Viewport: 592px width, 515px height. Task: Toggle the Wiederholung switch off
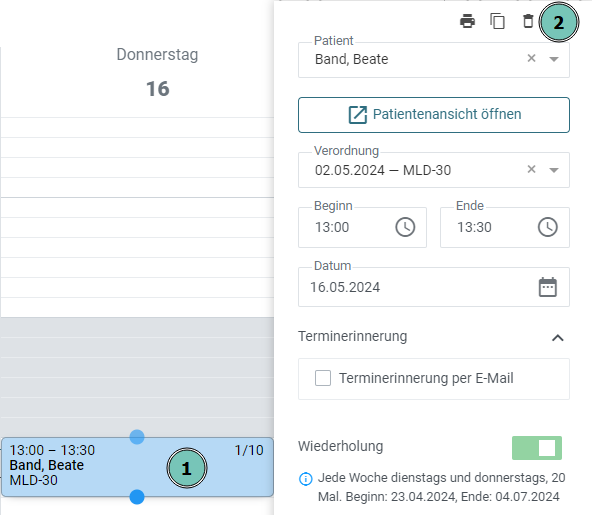tap(536, 448)
